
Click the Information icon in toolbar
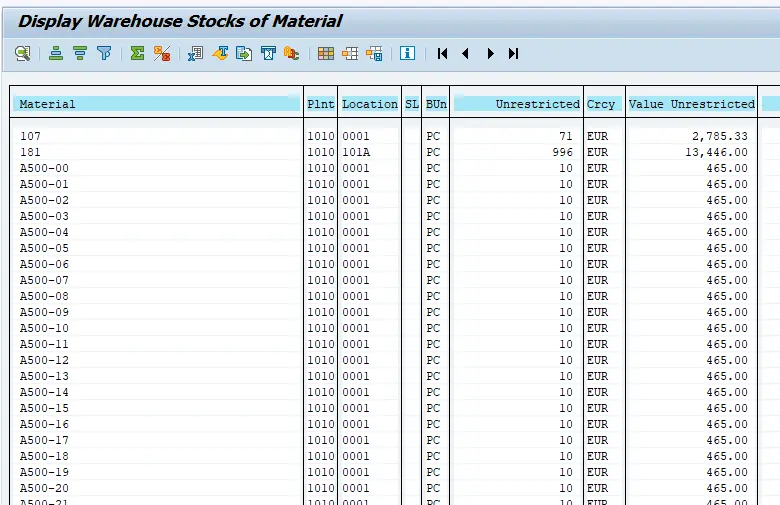coord(407,54)
